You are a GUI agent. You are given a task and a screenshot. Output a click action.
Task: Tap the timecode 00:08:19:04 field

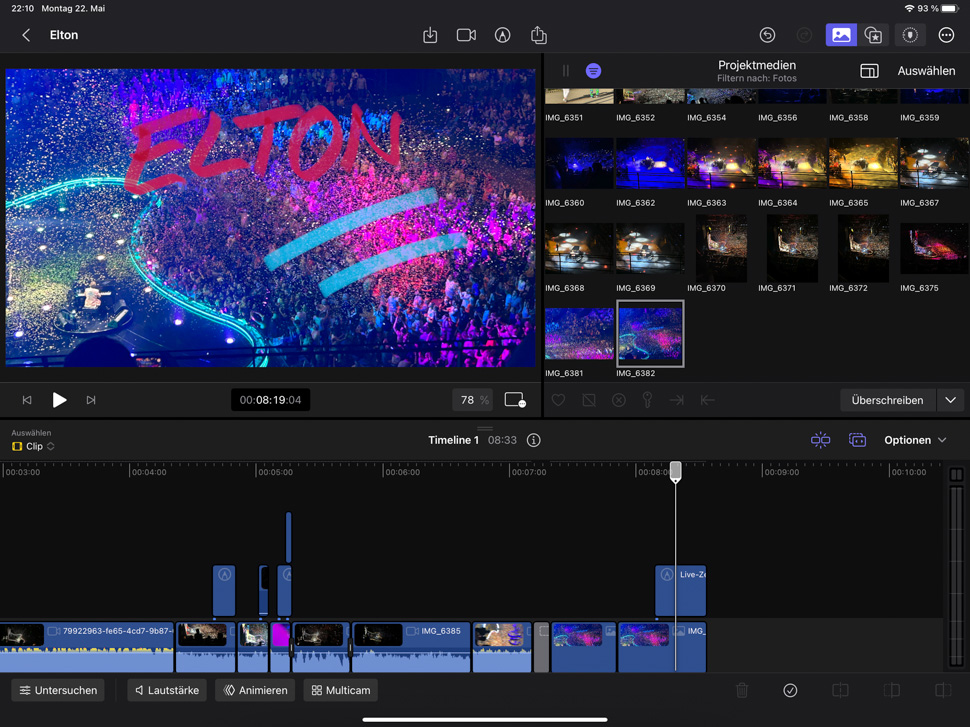coord(270,400)
